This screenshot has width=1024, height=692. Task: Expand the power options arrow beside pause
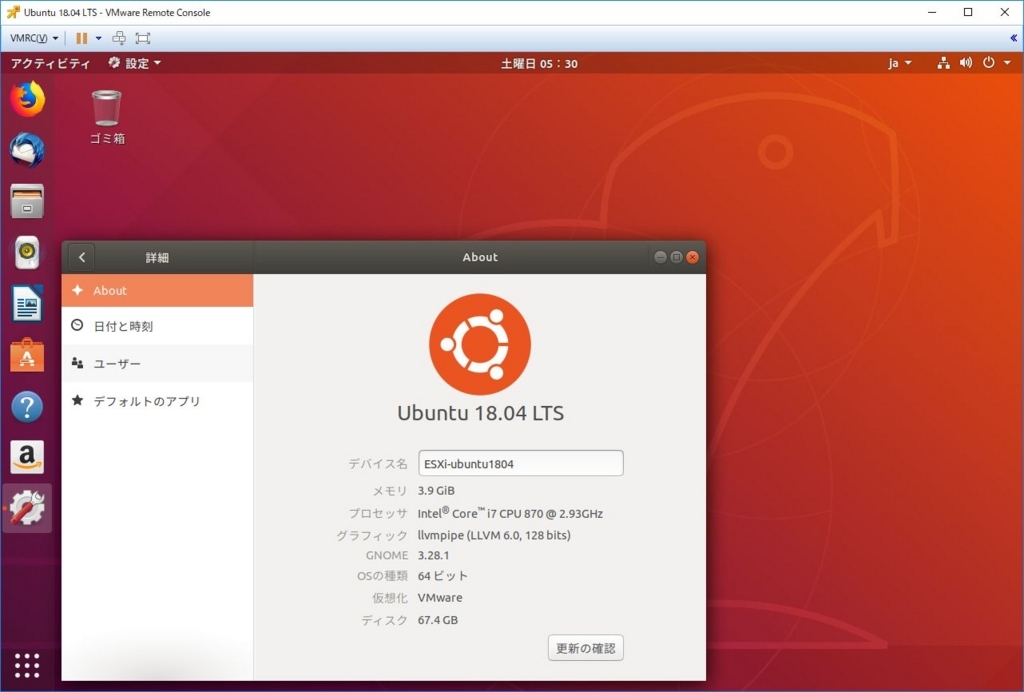(x=99, y=38)
